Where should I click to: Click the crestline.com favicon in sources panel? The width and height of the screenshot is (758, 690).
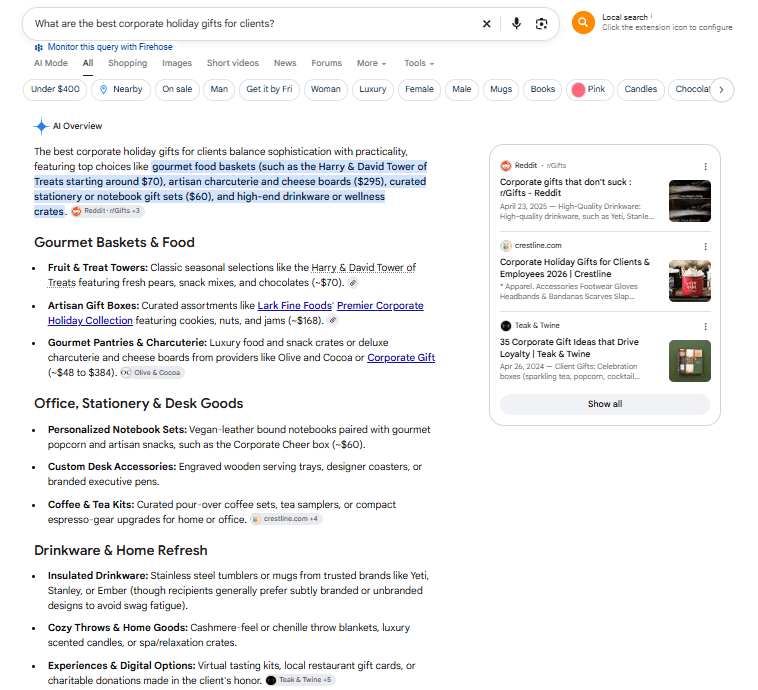506,246
